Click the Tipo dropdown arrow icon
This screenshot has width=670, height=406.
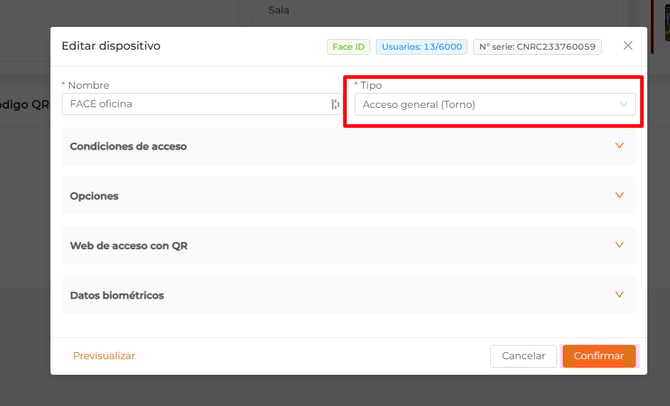pos(624,104)
